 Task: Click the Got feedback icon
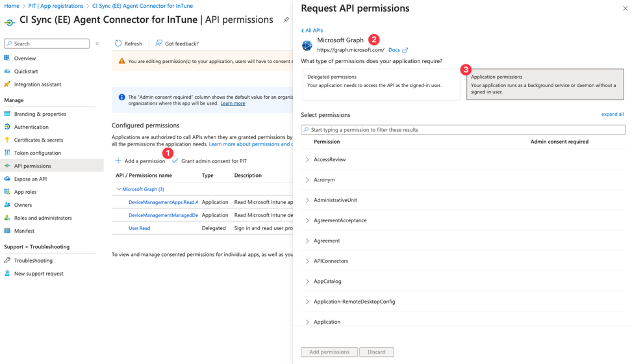[159, 43]
